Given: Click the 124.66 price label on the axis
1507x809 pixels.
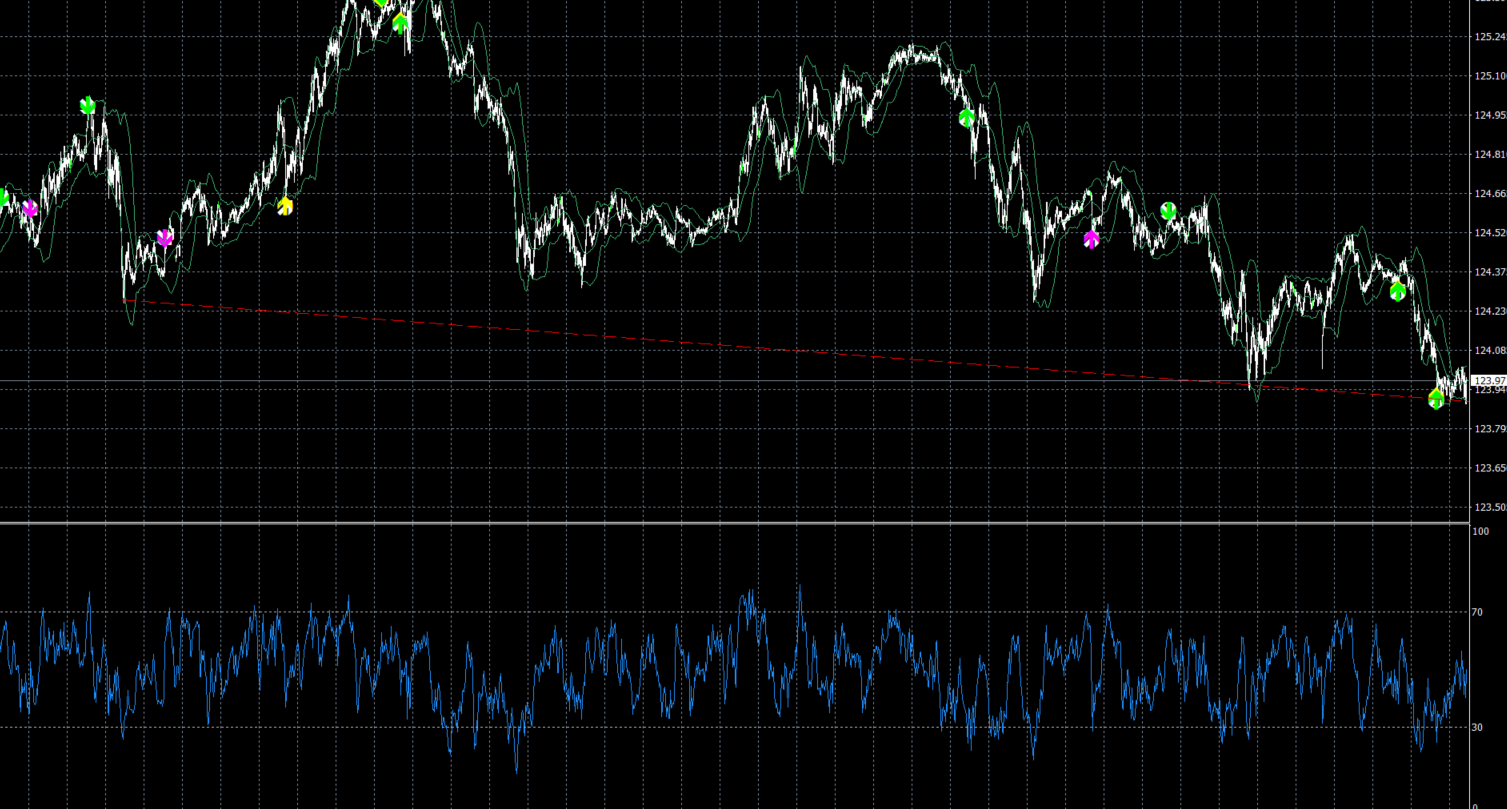Looking at the screenshot, I should click(1489, 193).
